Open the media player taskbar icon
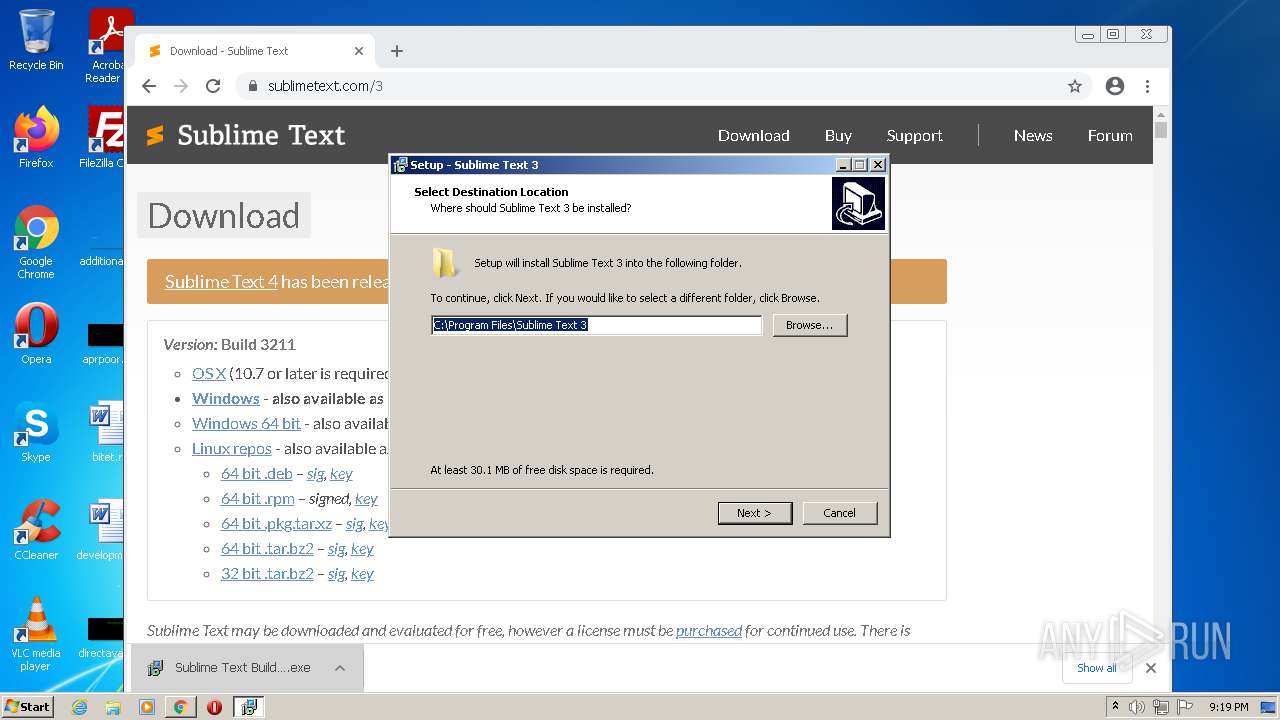Image resolution: width=1280 pixels, height=720 pixels. coord(147,707)
